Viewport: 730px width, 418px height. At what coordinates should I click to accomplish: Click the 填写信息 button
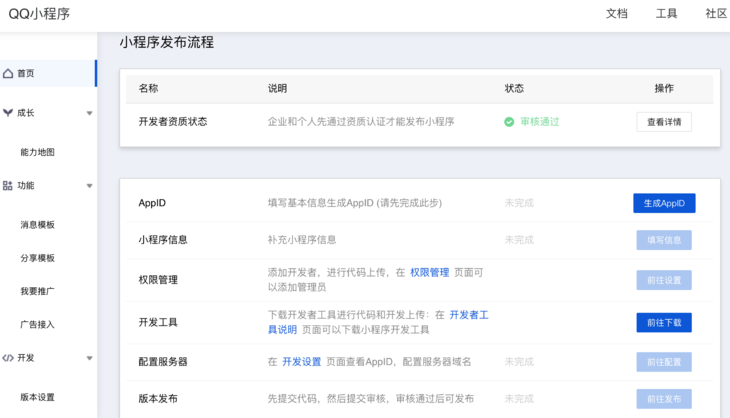pos(664,240)
